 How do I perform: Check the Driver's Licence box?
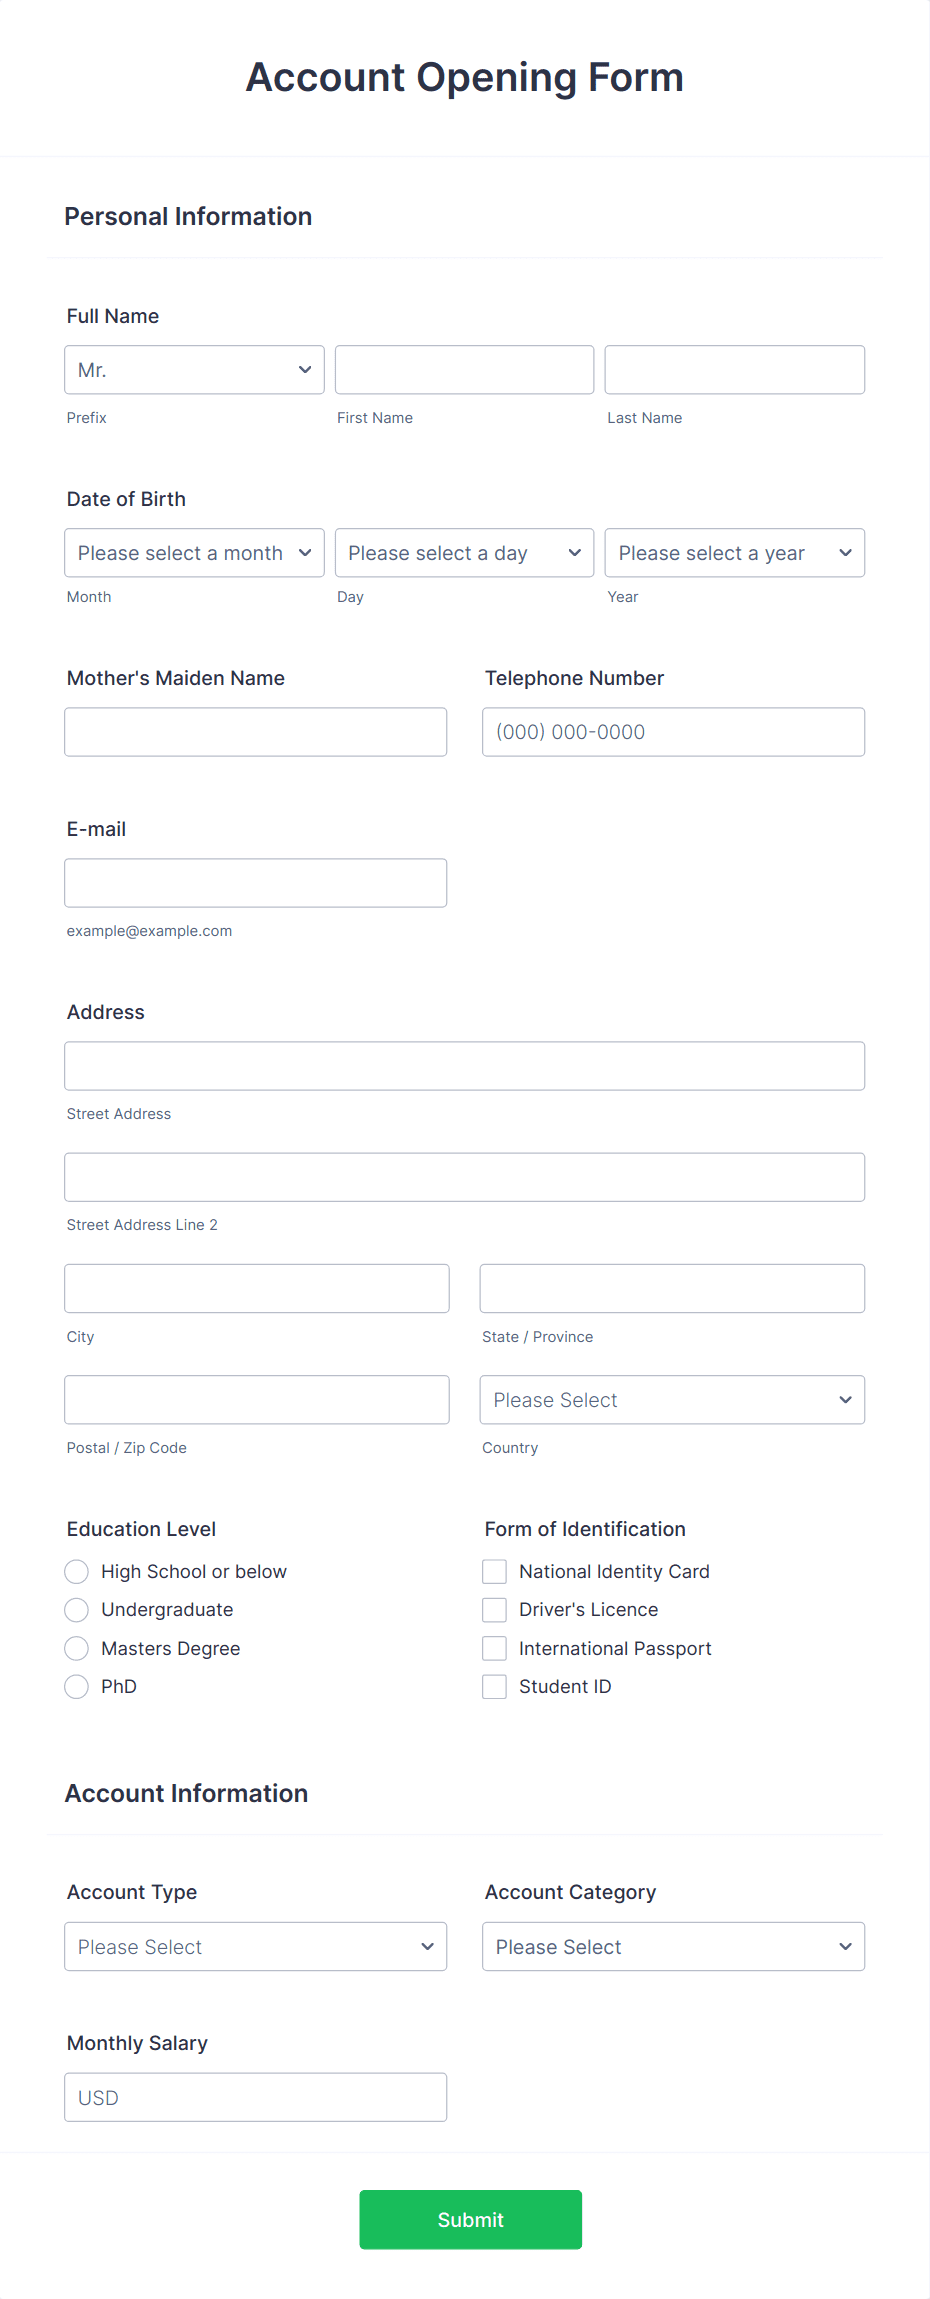(x=494, y=1609)
